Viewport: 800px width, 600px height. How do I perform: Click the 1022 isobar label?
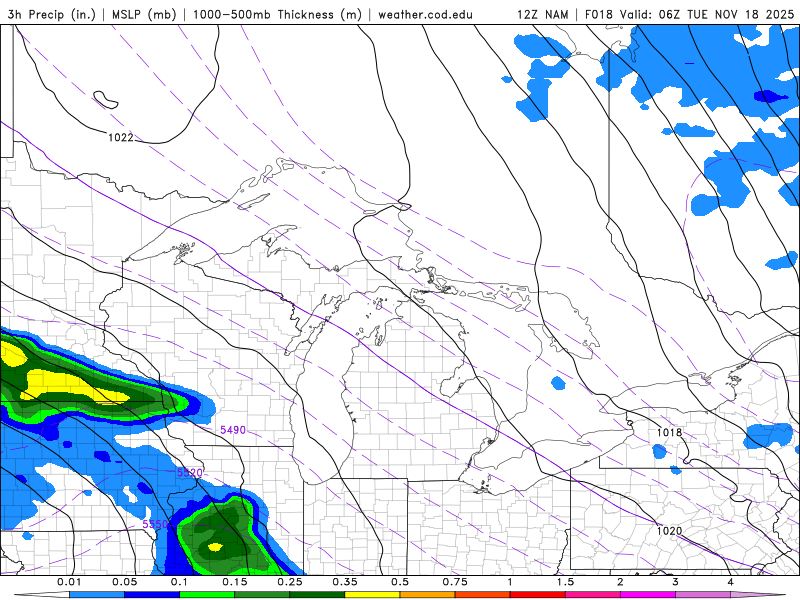[x=120, y=137]
